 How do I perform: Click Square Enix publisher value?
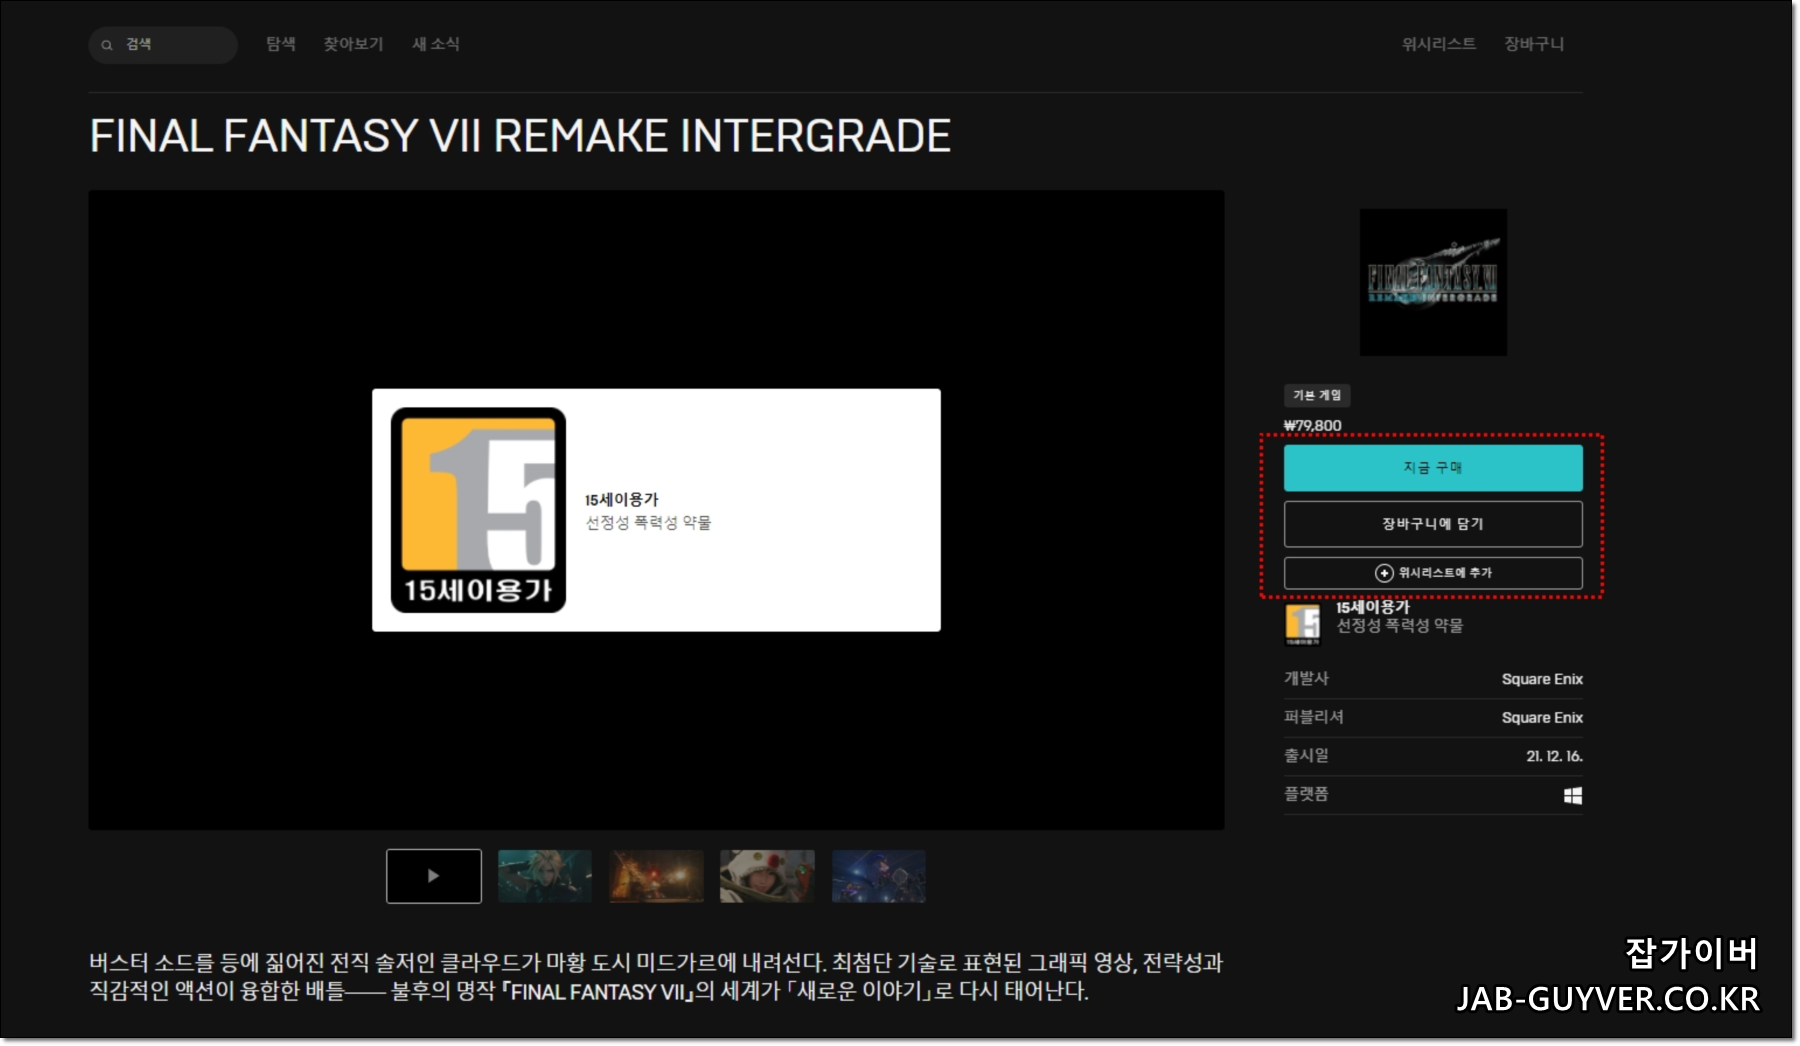(1542, 718)
